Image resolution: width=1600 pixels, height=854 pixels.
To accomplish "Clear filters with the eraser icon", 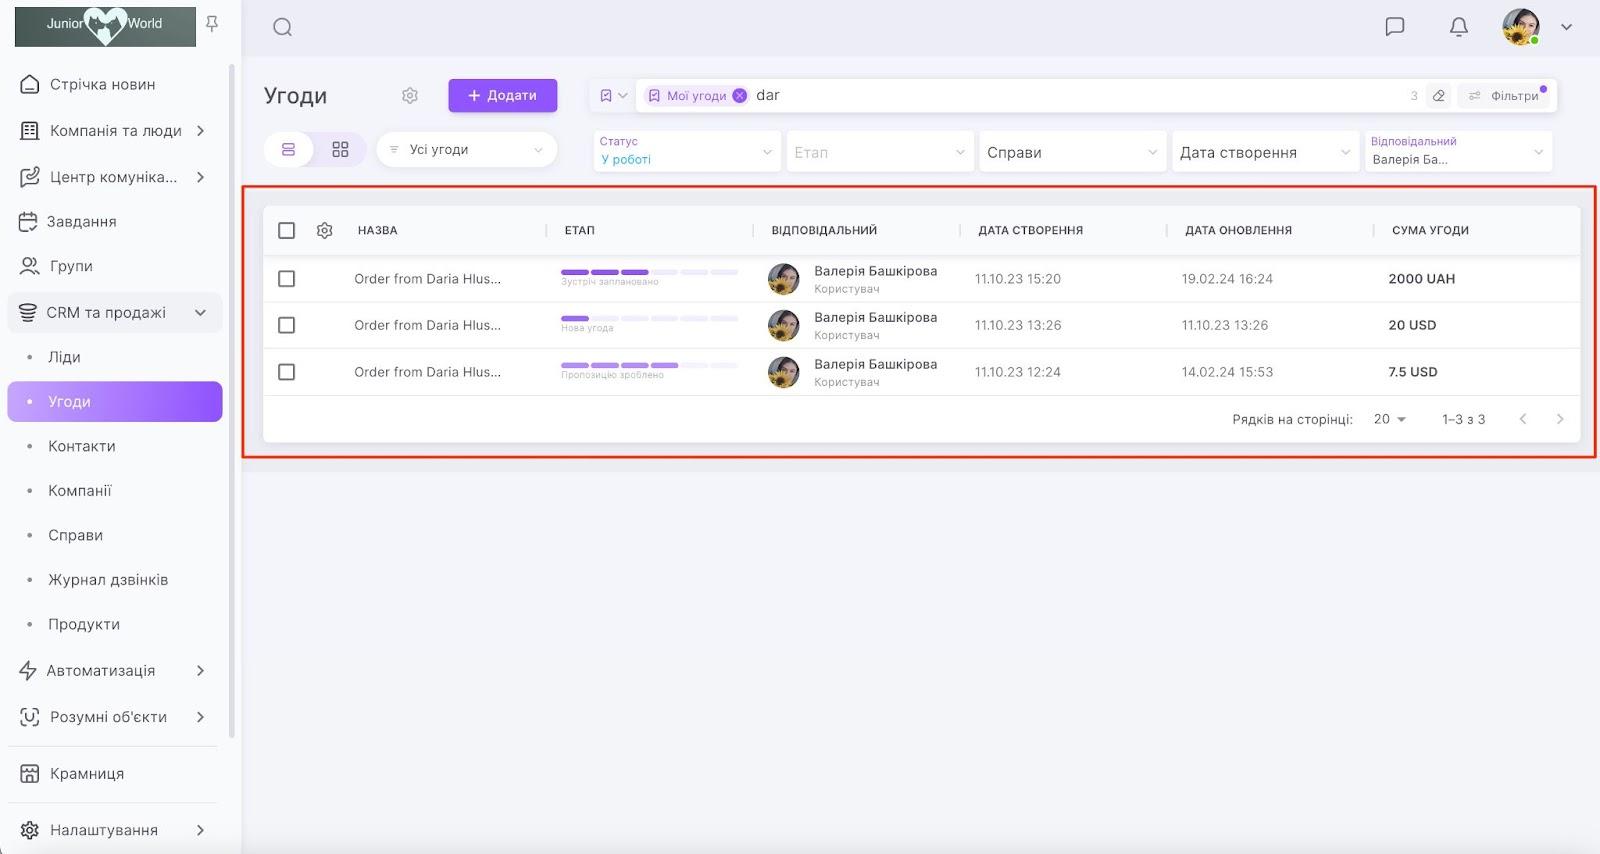I will 1438,96.
